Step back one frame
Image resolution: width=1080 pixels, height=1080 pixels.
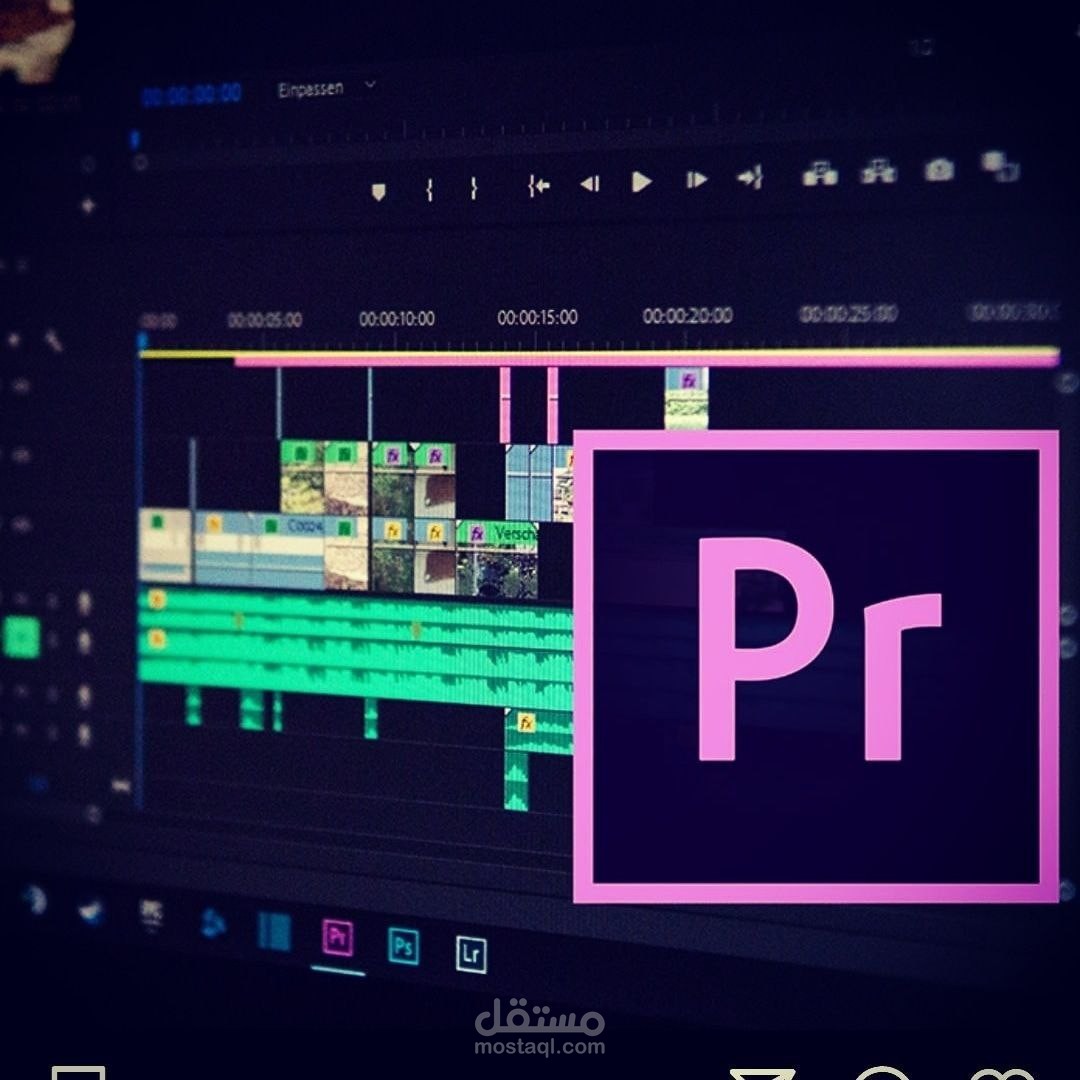coord(590,183)
